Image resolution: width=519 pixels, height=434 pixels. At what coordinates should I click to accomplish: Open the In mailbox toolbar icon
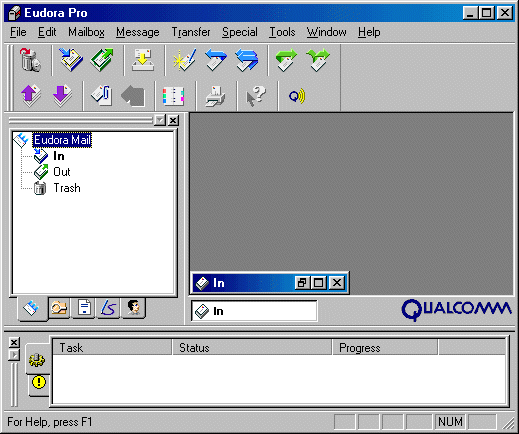71,60
